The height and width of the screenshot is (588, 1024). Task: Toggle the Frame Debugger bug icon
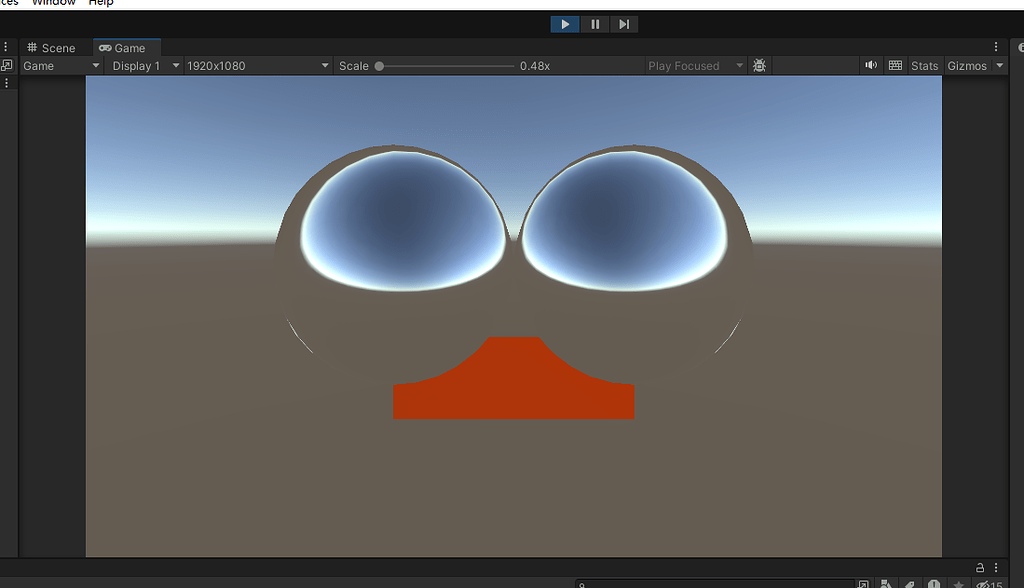[760, 66]
